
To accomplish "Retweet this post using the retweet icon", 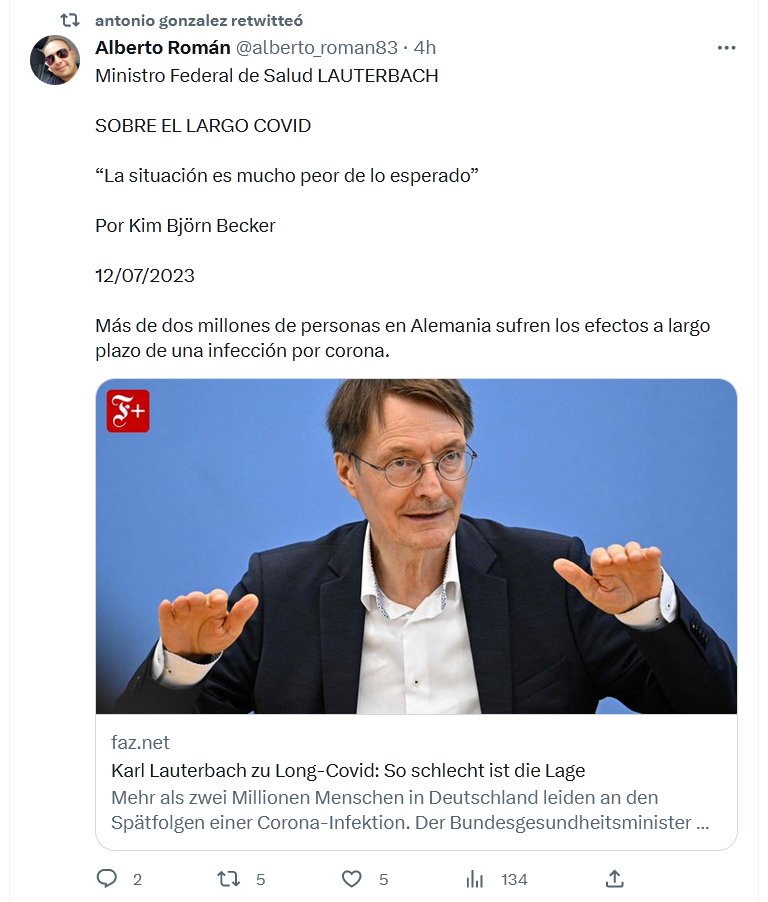I will 228,878.
